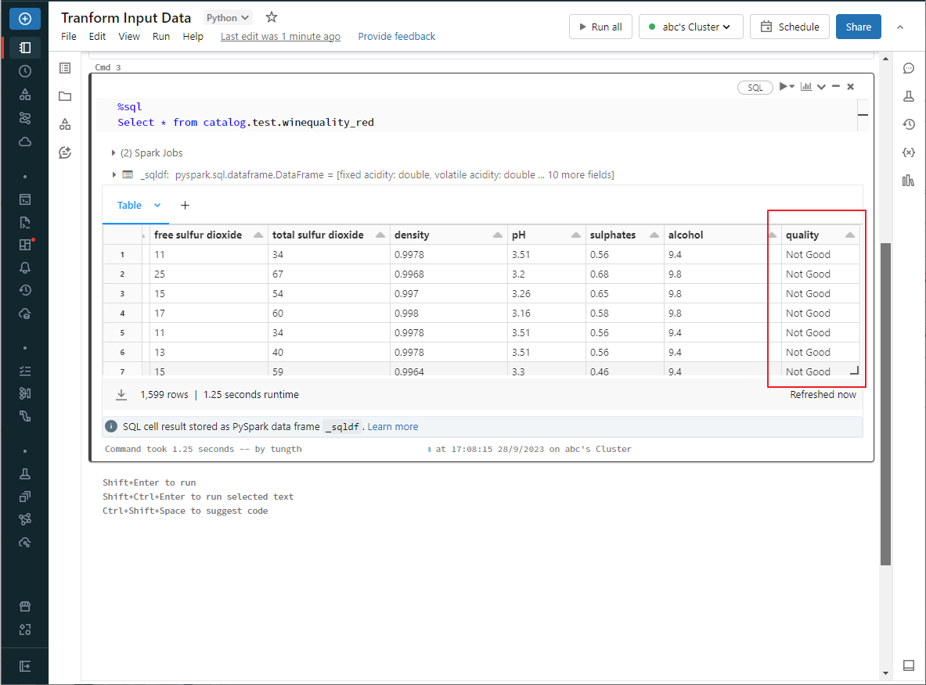The width and height of the screenshot is (926, 685).
Task: Open the abc's Cluster dropdown
Action: click(690, 27)
